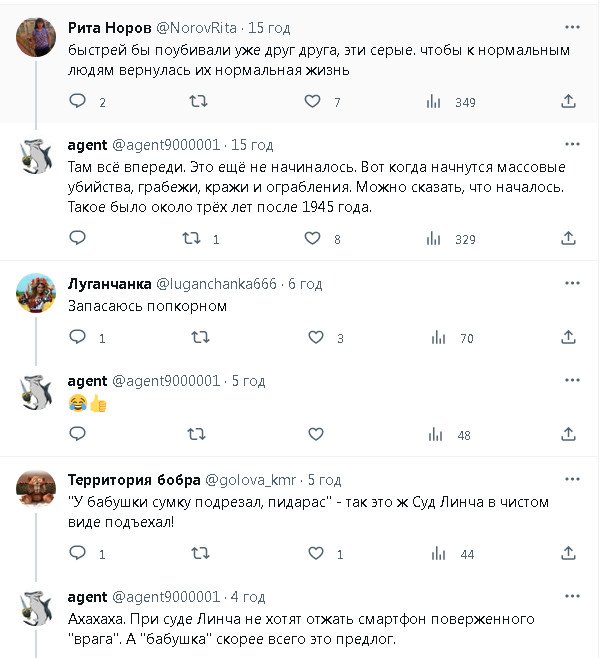
Task: Click Территория бобра's profile picture
Action: coord(36,489)
